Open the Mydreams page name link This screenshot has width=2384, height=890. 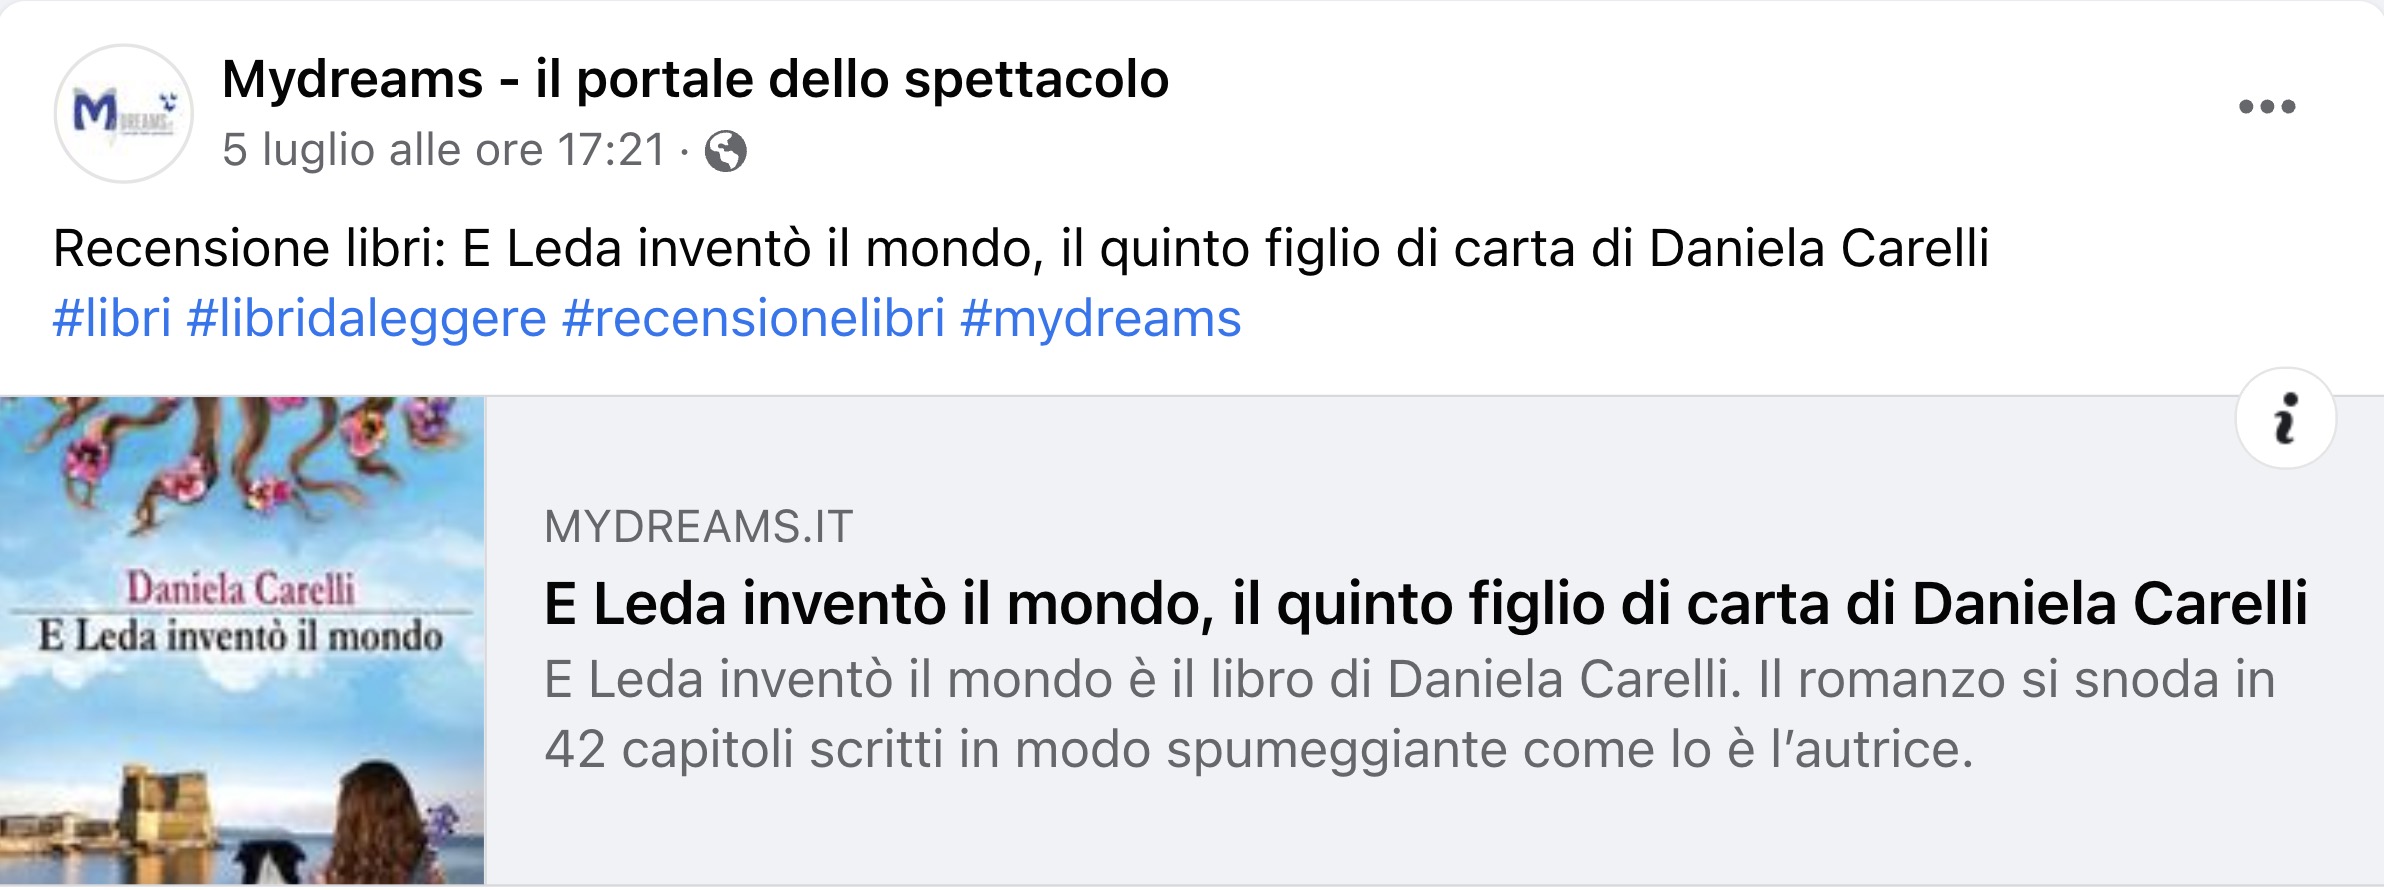point(695,79)
